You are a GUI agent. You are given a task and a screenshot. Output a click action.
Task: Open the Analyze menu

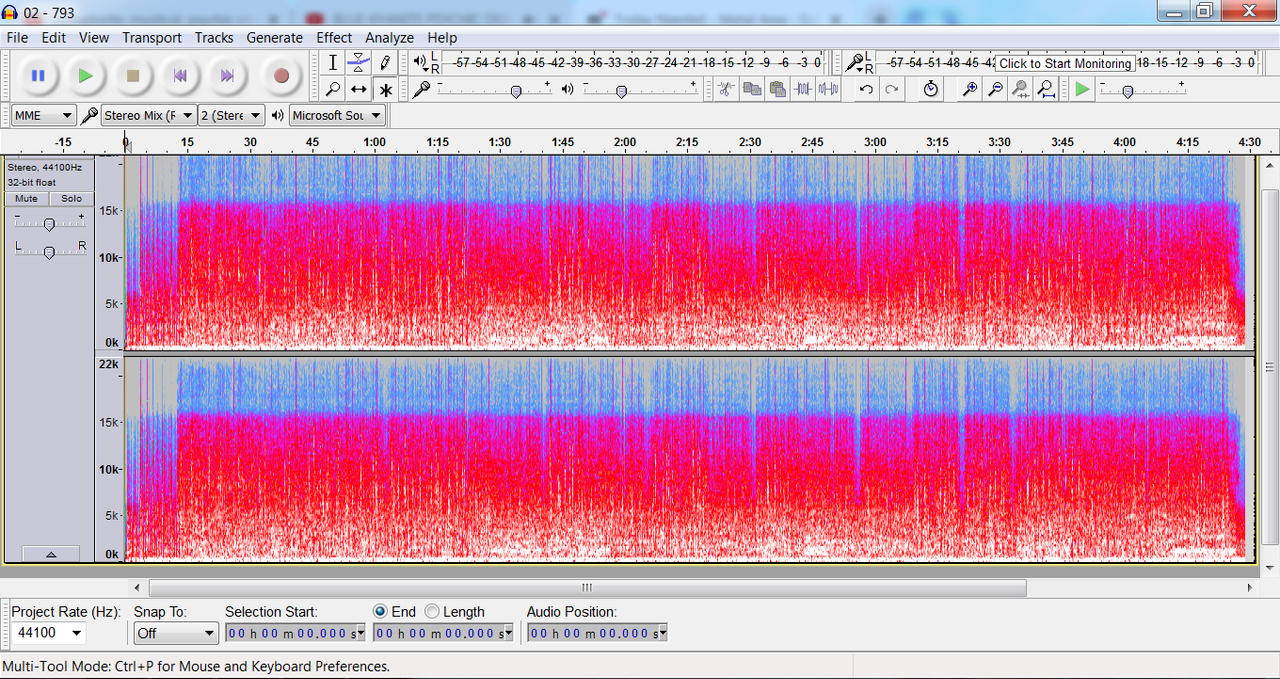[389, 38]
